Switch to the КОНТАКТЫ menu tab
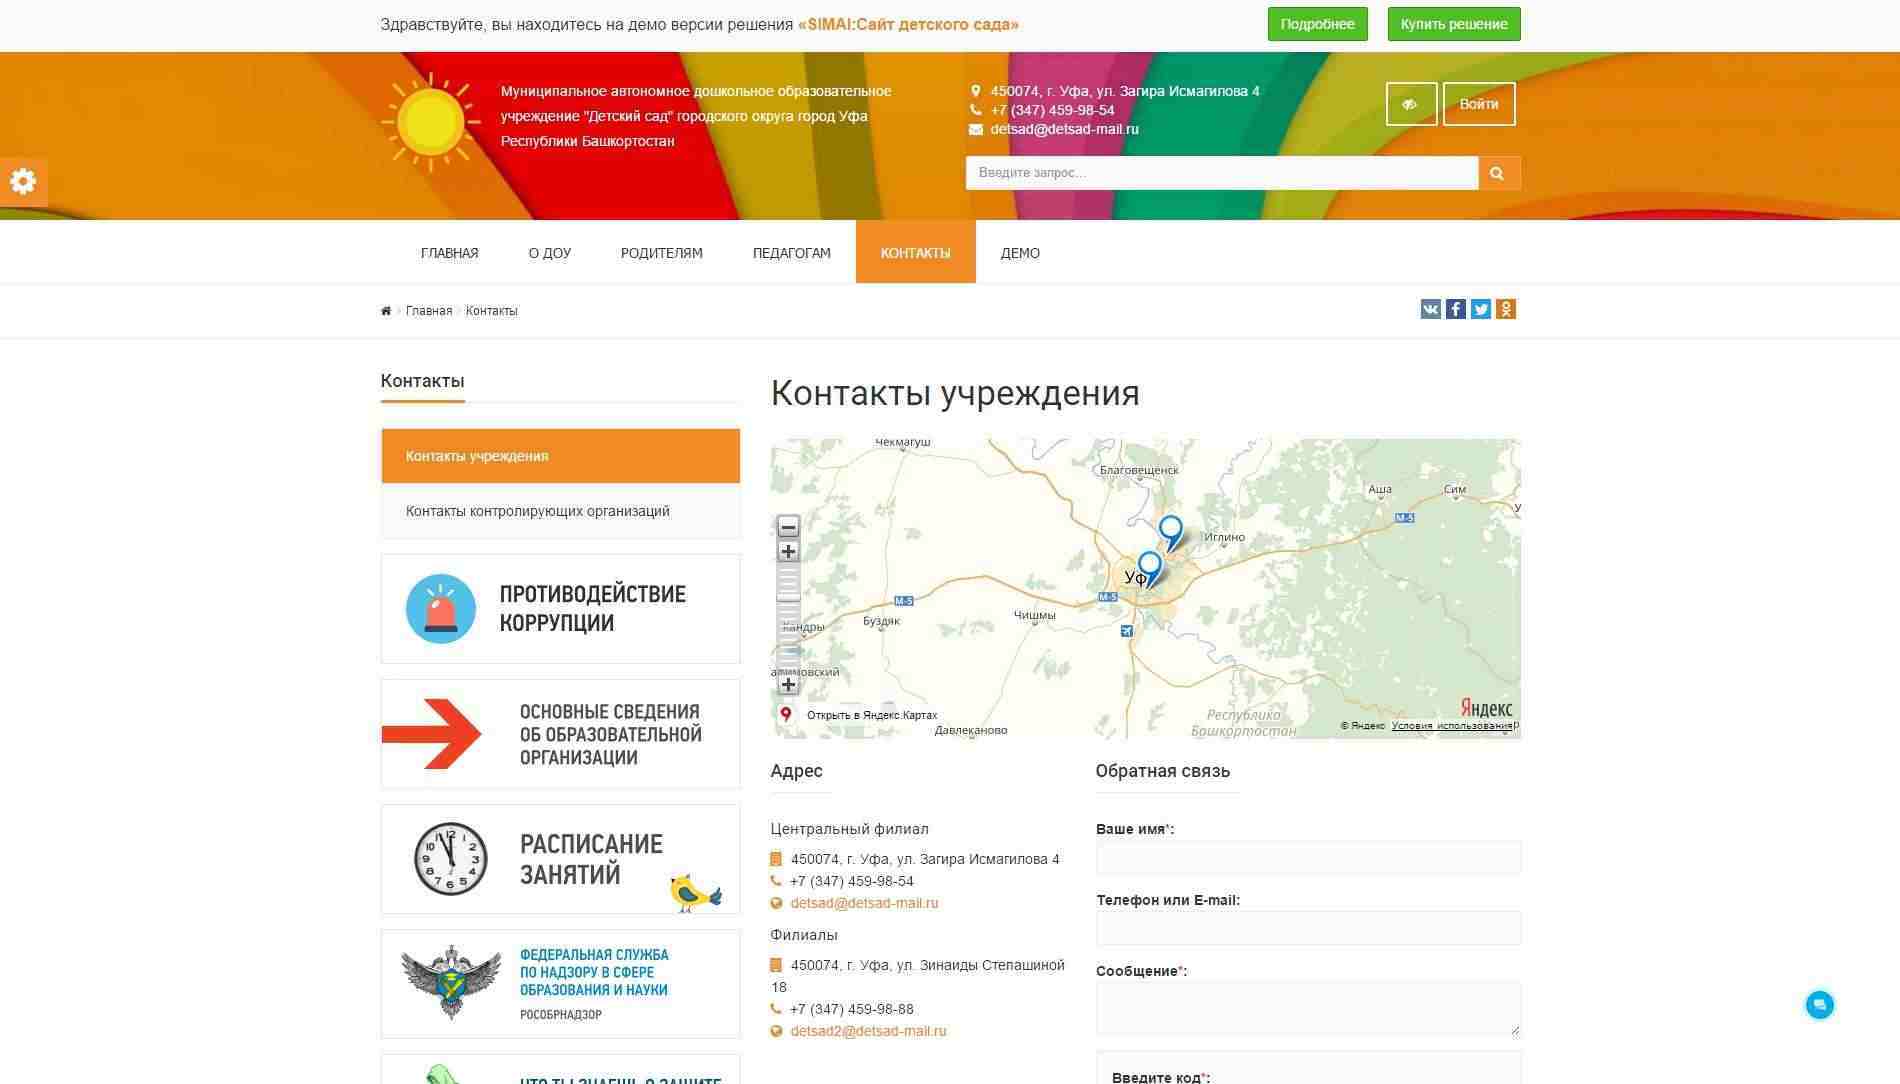Image resolution: width=1900 pixels, height=1084 pixels. tap(915, 252)
